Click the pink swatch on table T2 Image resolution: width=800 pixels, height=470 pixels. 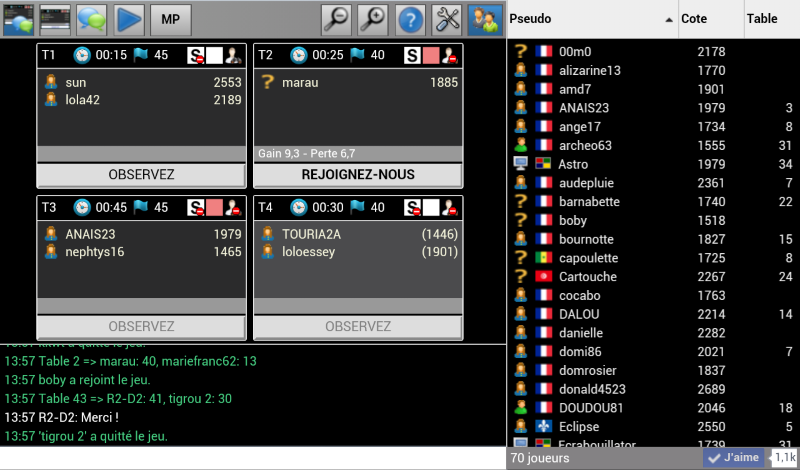[431, 55]
